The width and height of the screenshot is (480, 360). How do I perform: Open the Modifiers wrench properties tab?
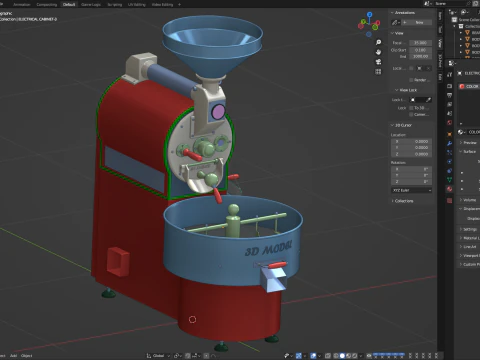[449, 143]
